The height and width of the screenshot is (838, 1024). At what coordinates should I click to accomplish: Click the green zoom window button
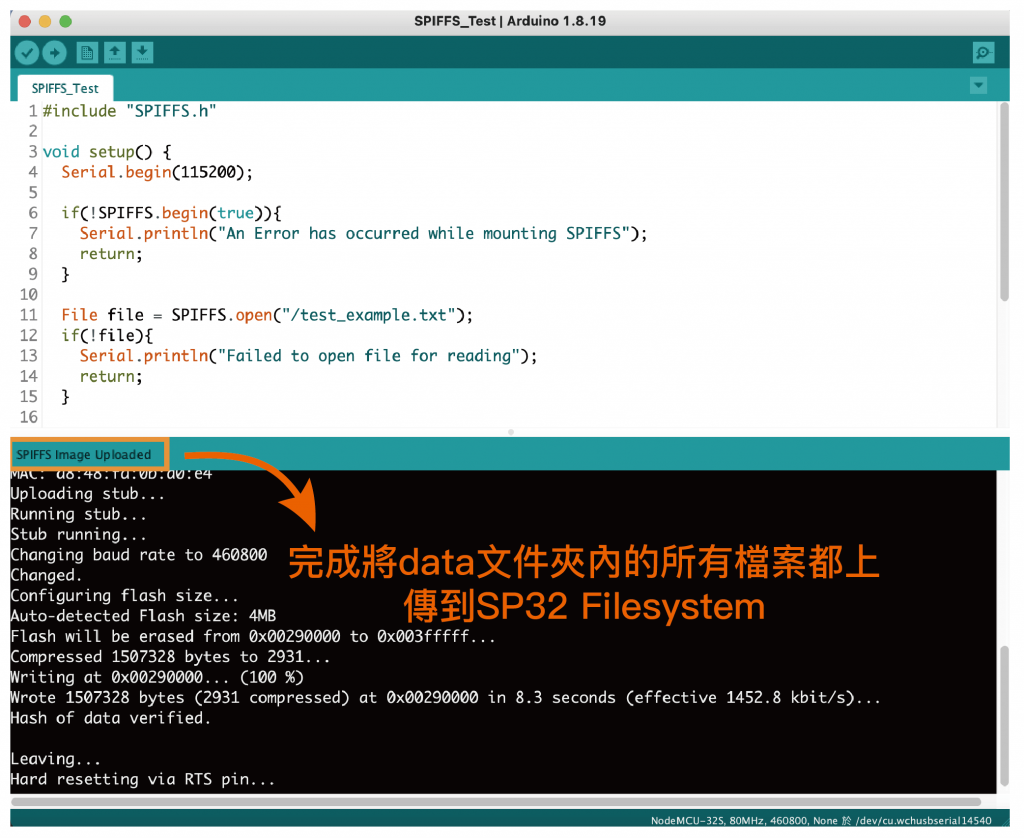click(65, 21)
